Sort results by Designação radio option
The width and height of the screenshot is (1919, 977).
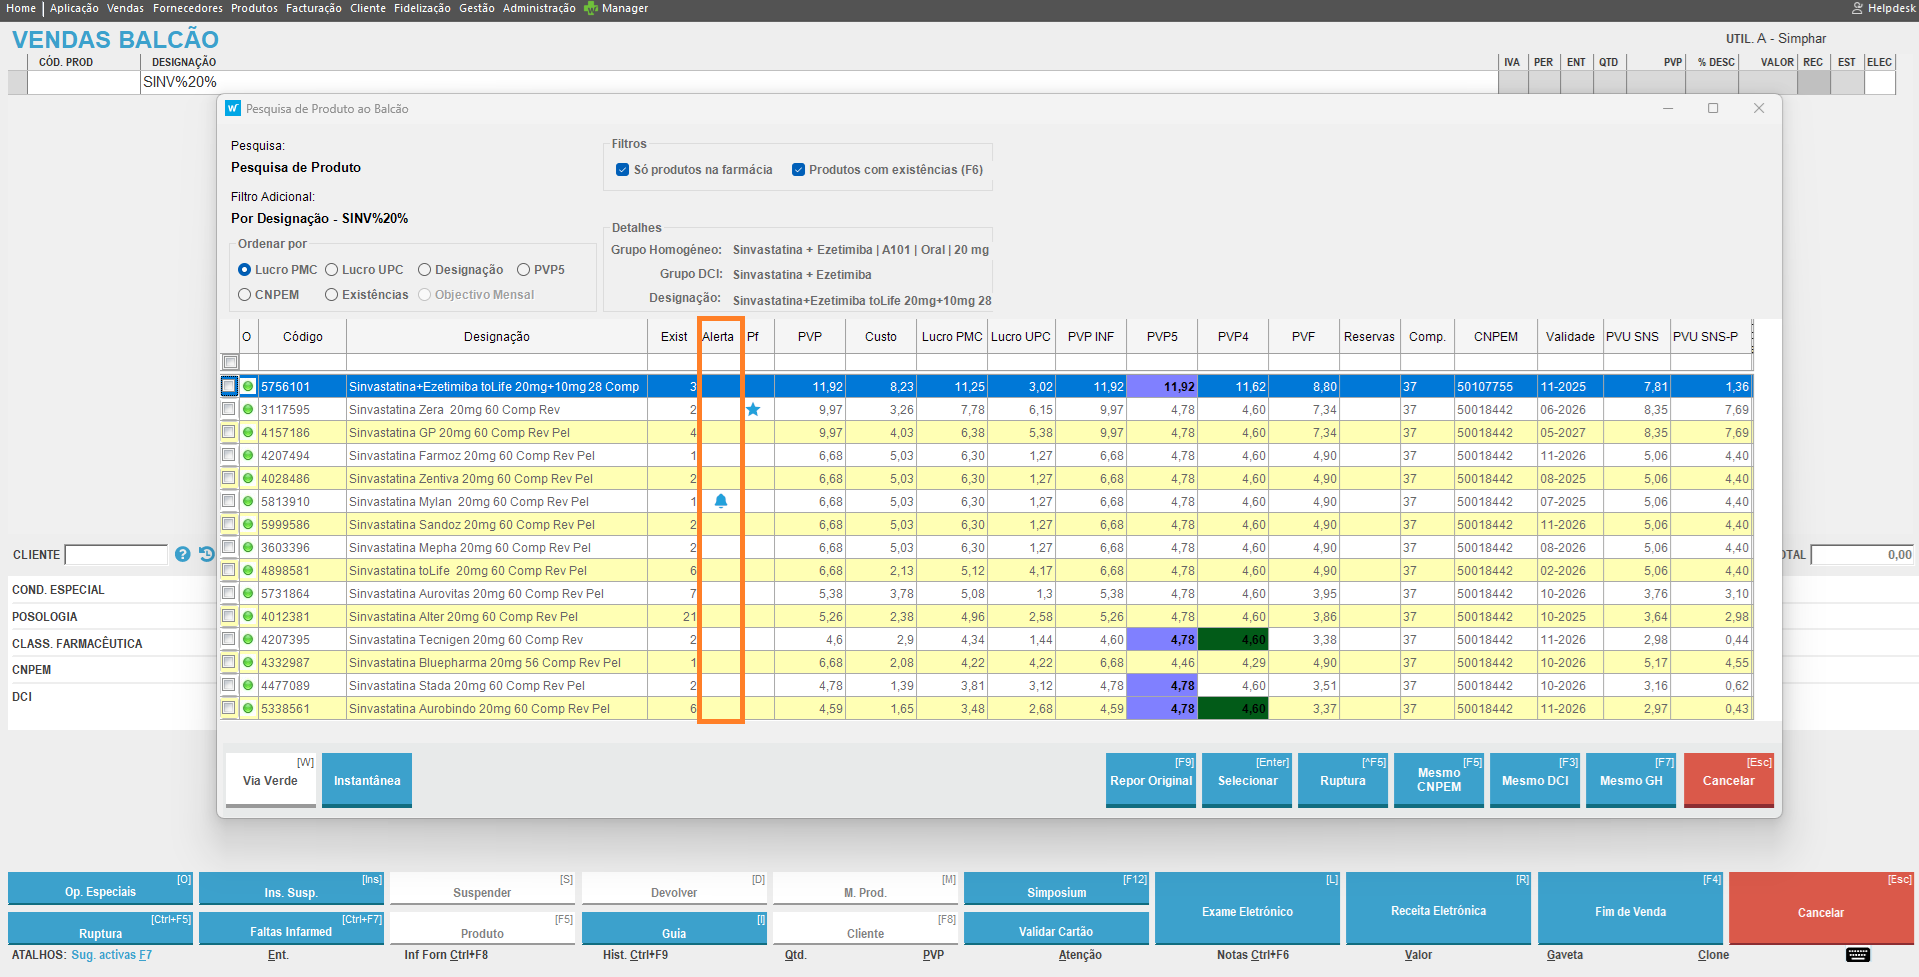pyautogui.click(x=424, y=270)
